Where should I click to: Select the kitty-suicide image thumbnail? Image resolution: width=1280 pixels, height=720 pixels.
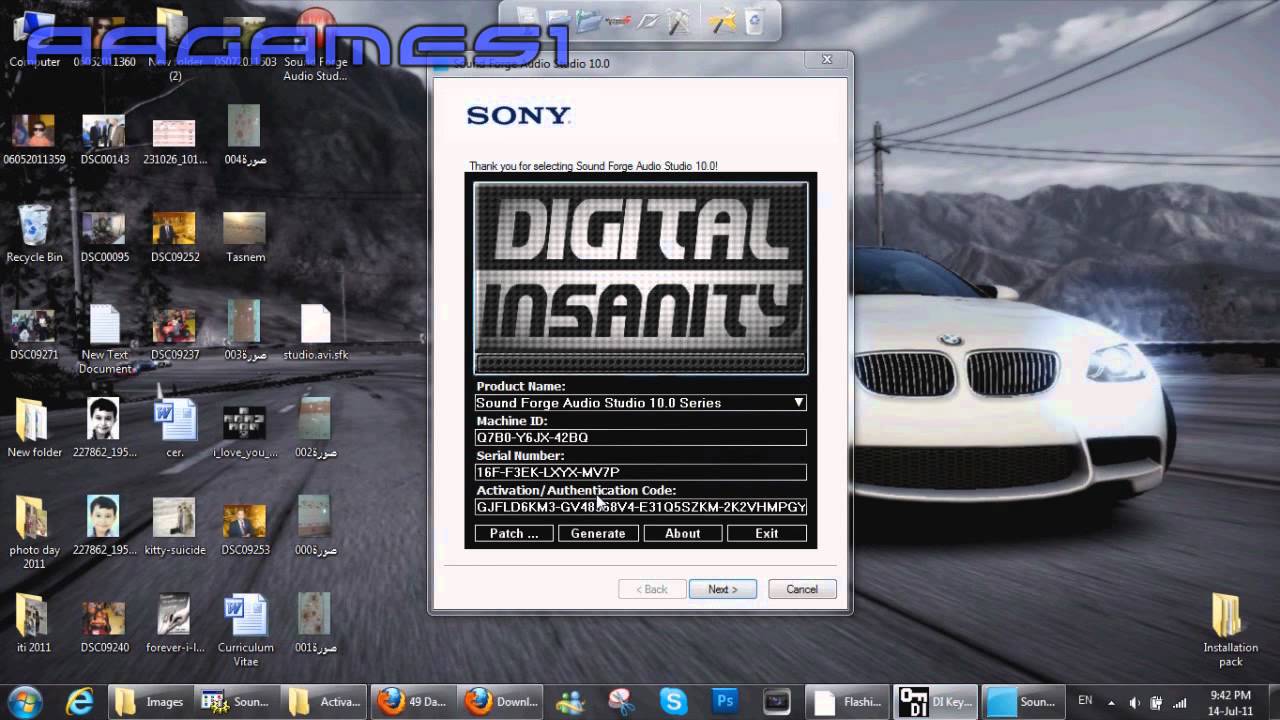pos(175,526)
